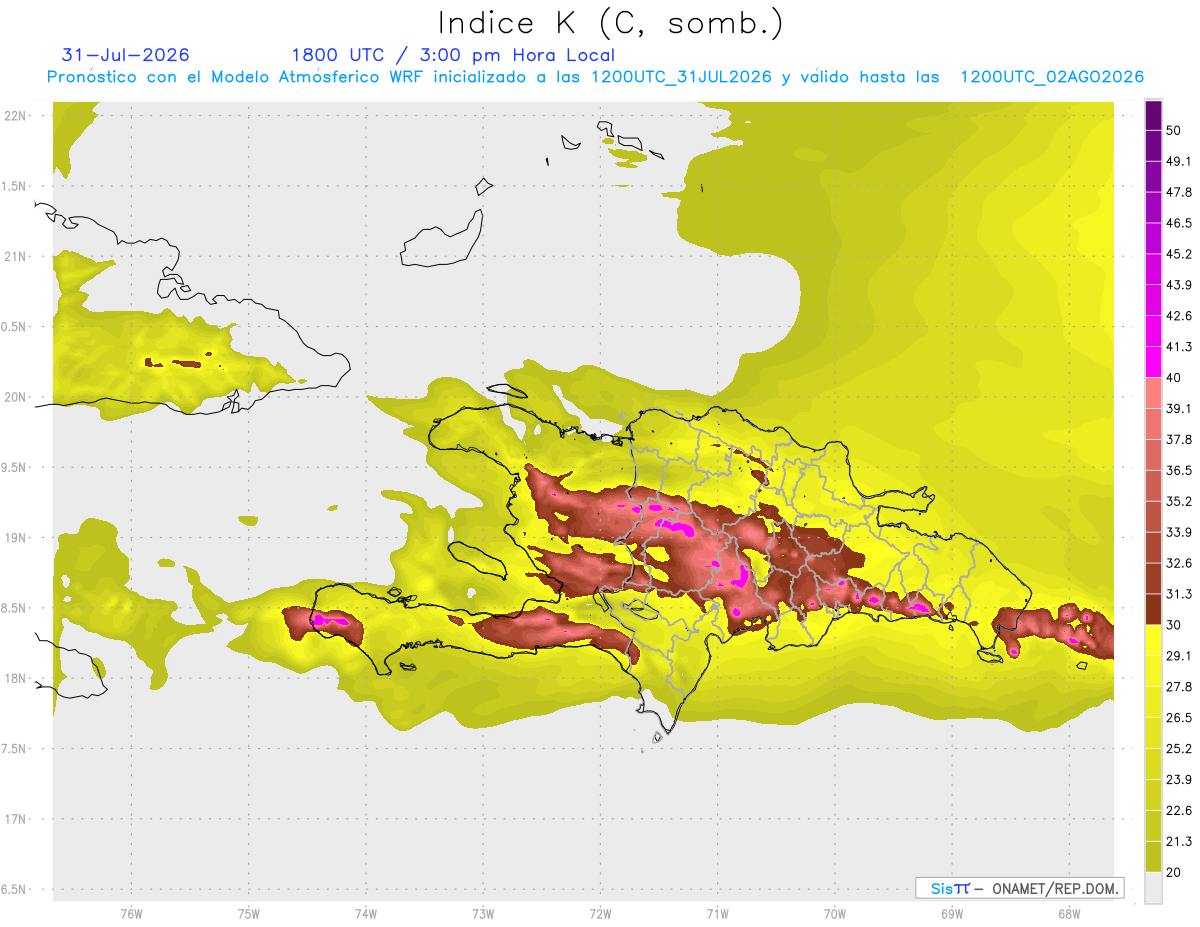Click the '75W' longitude label
Image resolution: width=1200 pixels, height=927 pixels.
[x=248, y=914]
